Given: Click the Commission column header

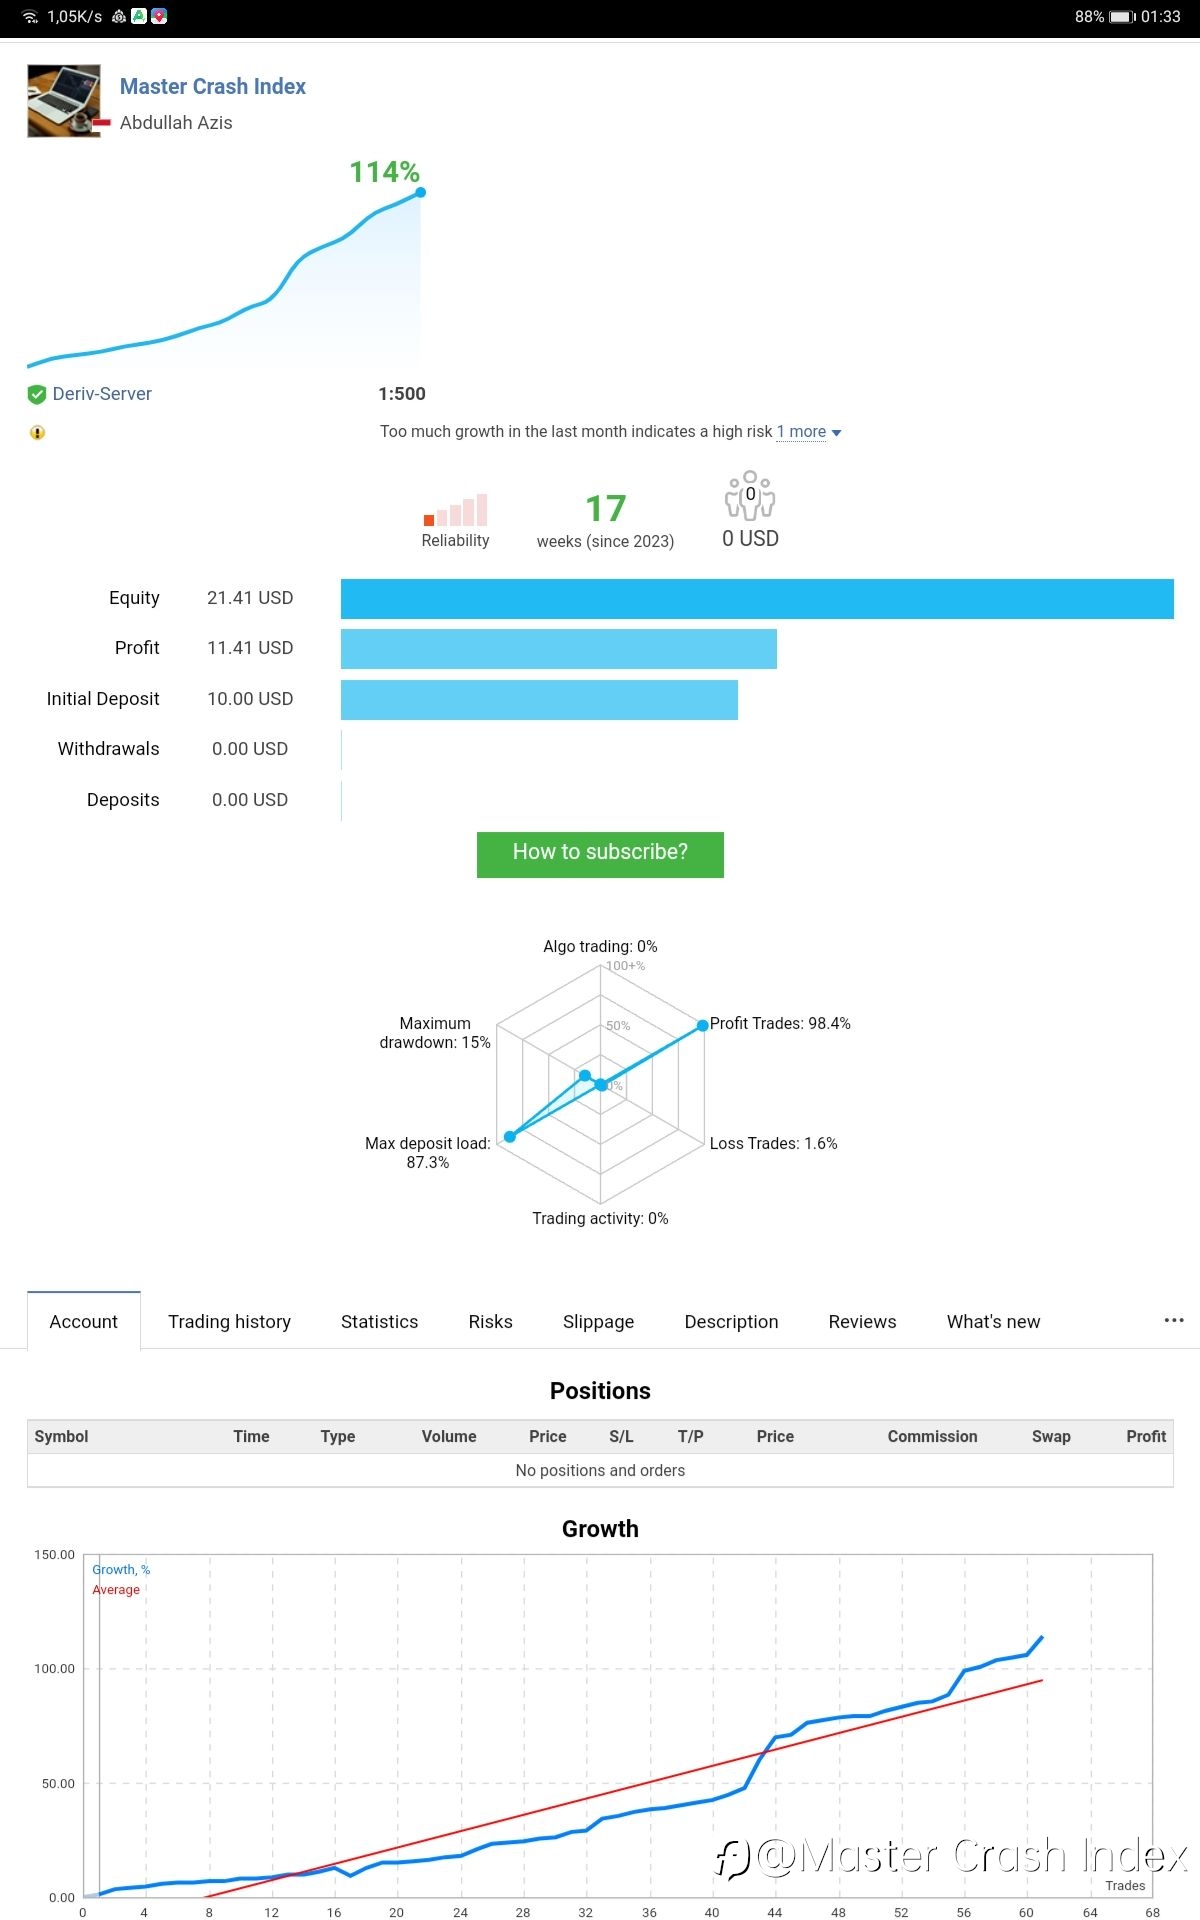Looking at the screenshot, I should tap(932, 1436).
